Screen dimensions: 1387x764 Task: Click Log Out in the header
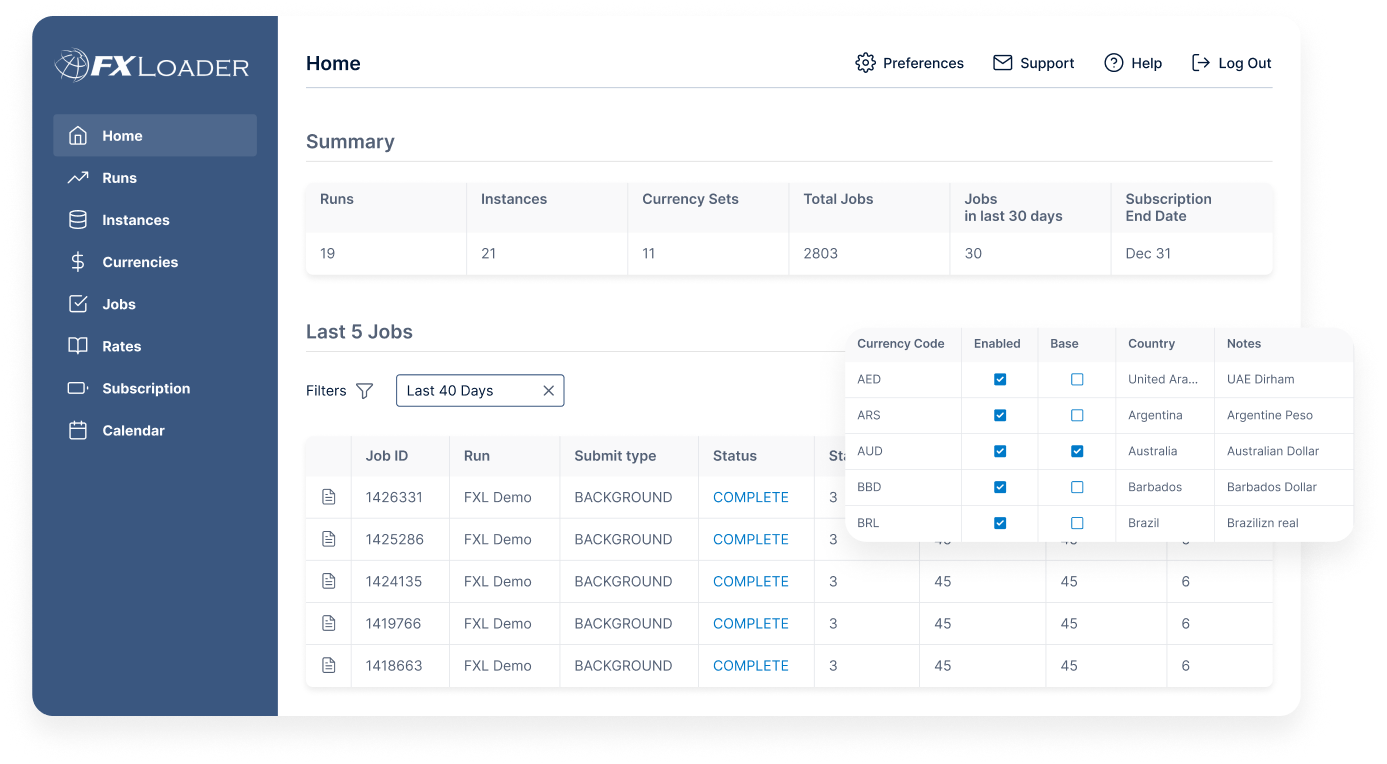[1232, 63]
